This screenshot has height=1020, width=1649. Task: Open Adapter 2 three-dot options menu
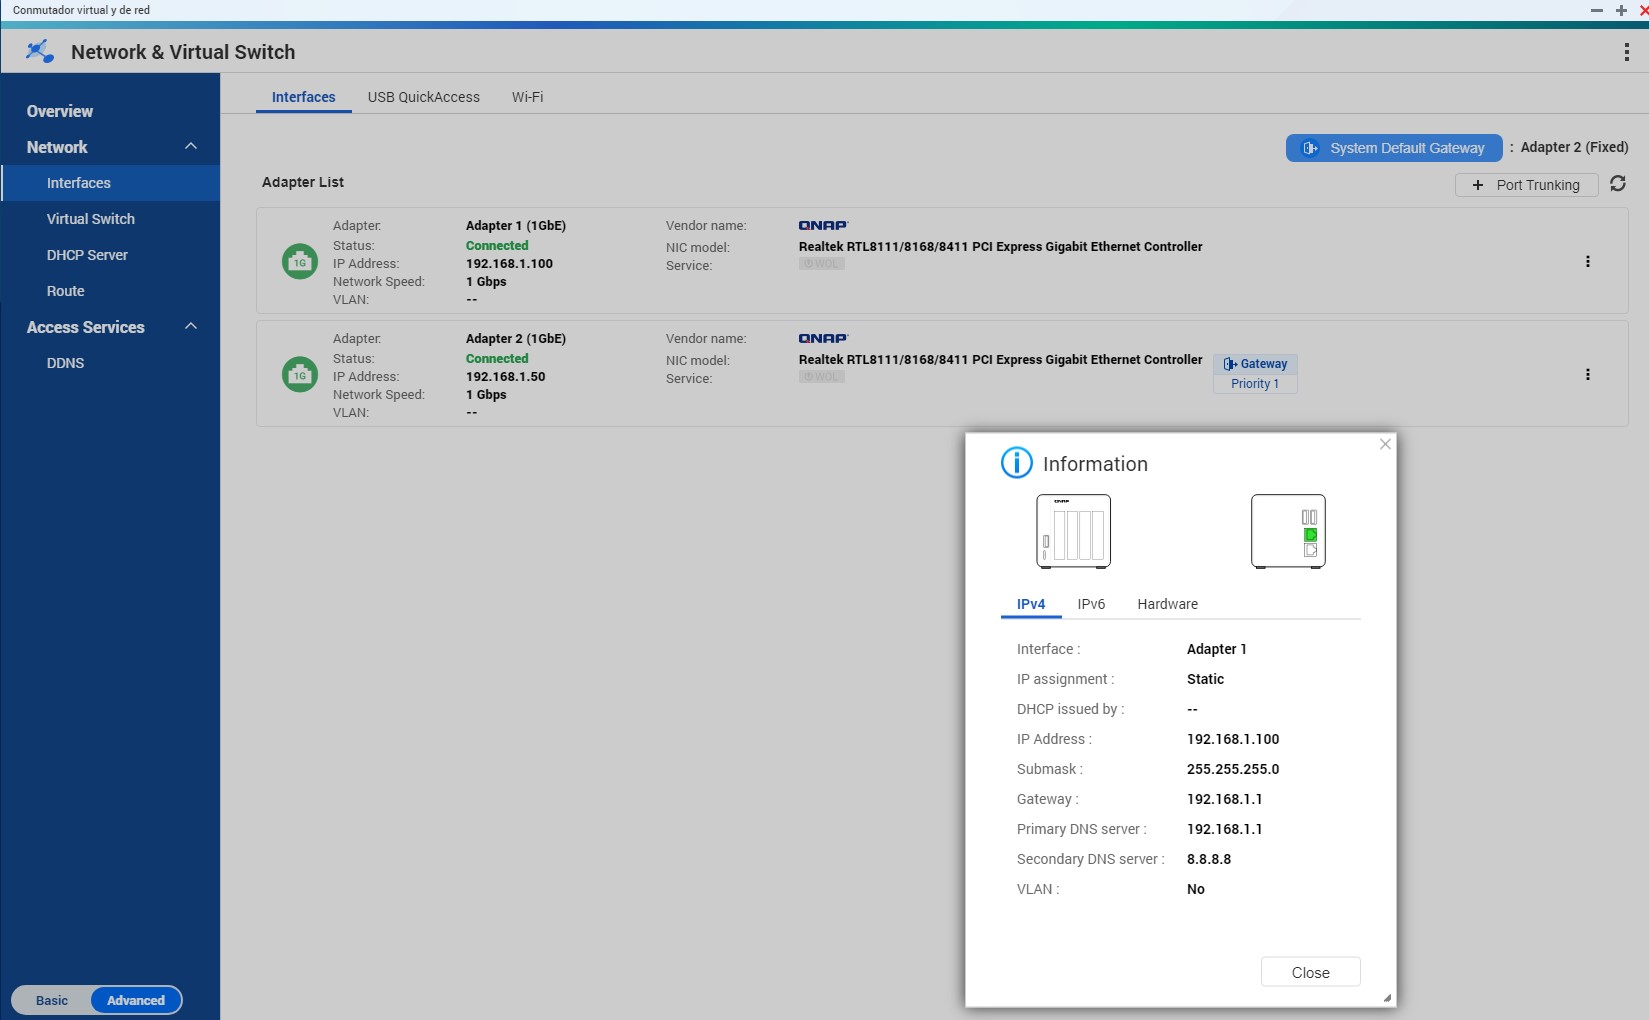point(1587,375)
